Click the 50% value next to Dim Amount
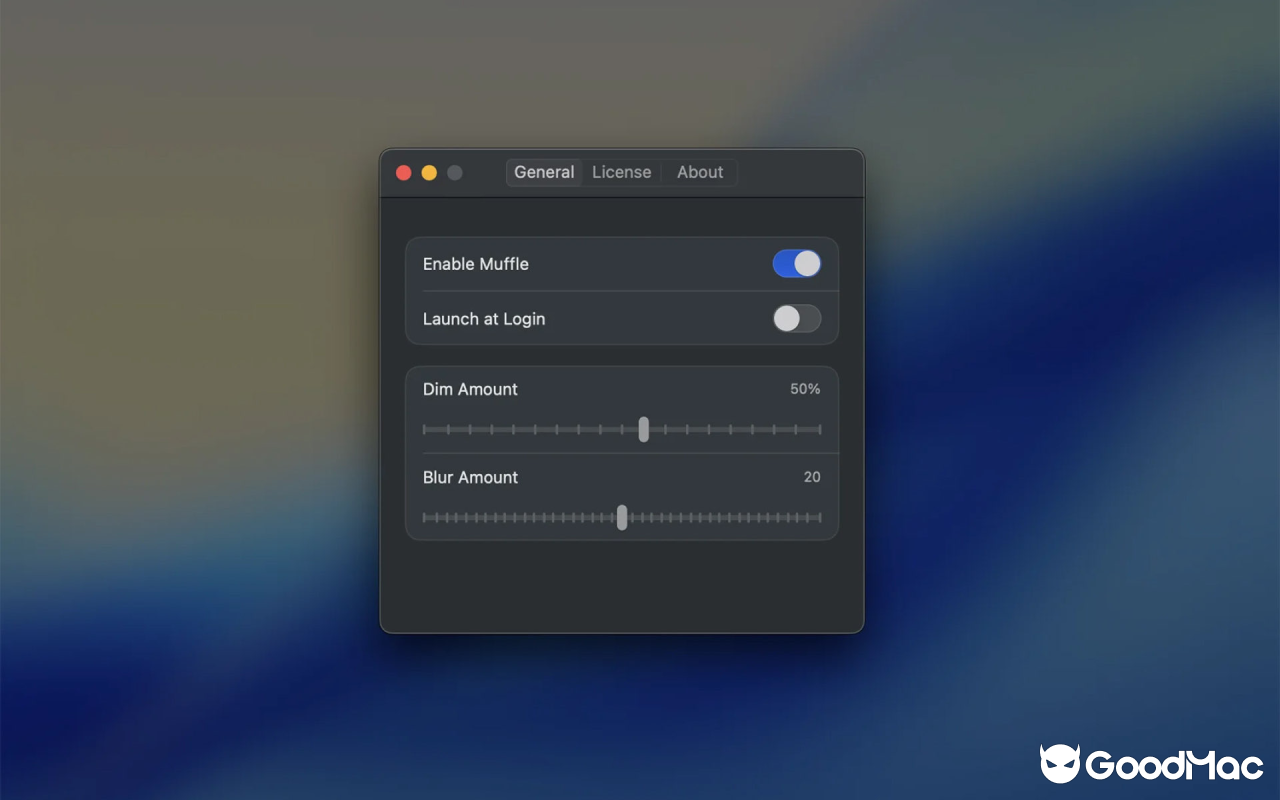Viewport: 1280px width, 800px height. [804, 389]
